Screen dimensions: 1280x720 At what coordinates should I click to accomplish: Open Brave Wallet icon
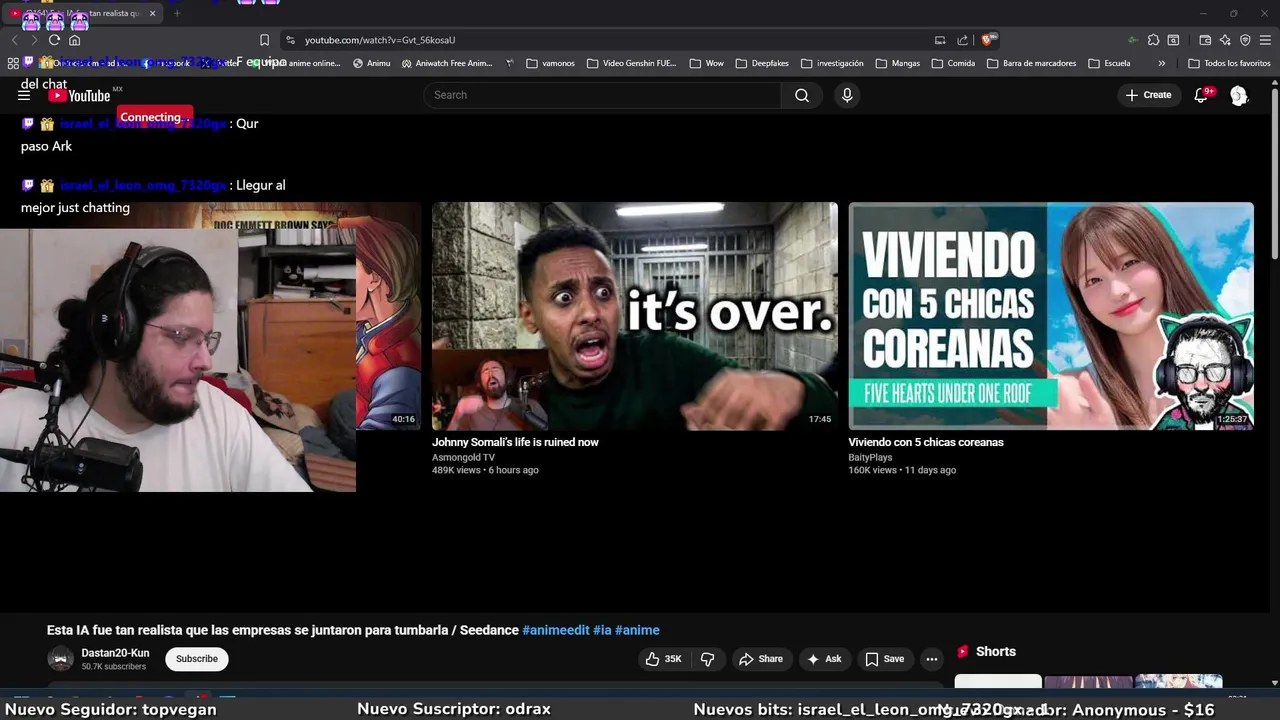(x=1205, y=40)
